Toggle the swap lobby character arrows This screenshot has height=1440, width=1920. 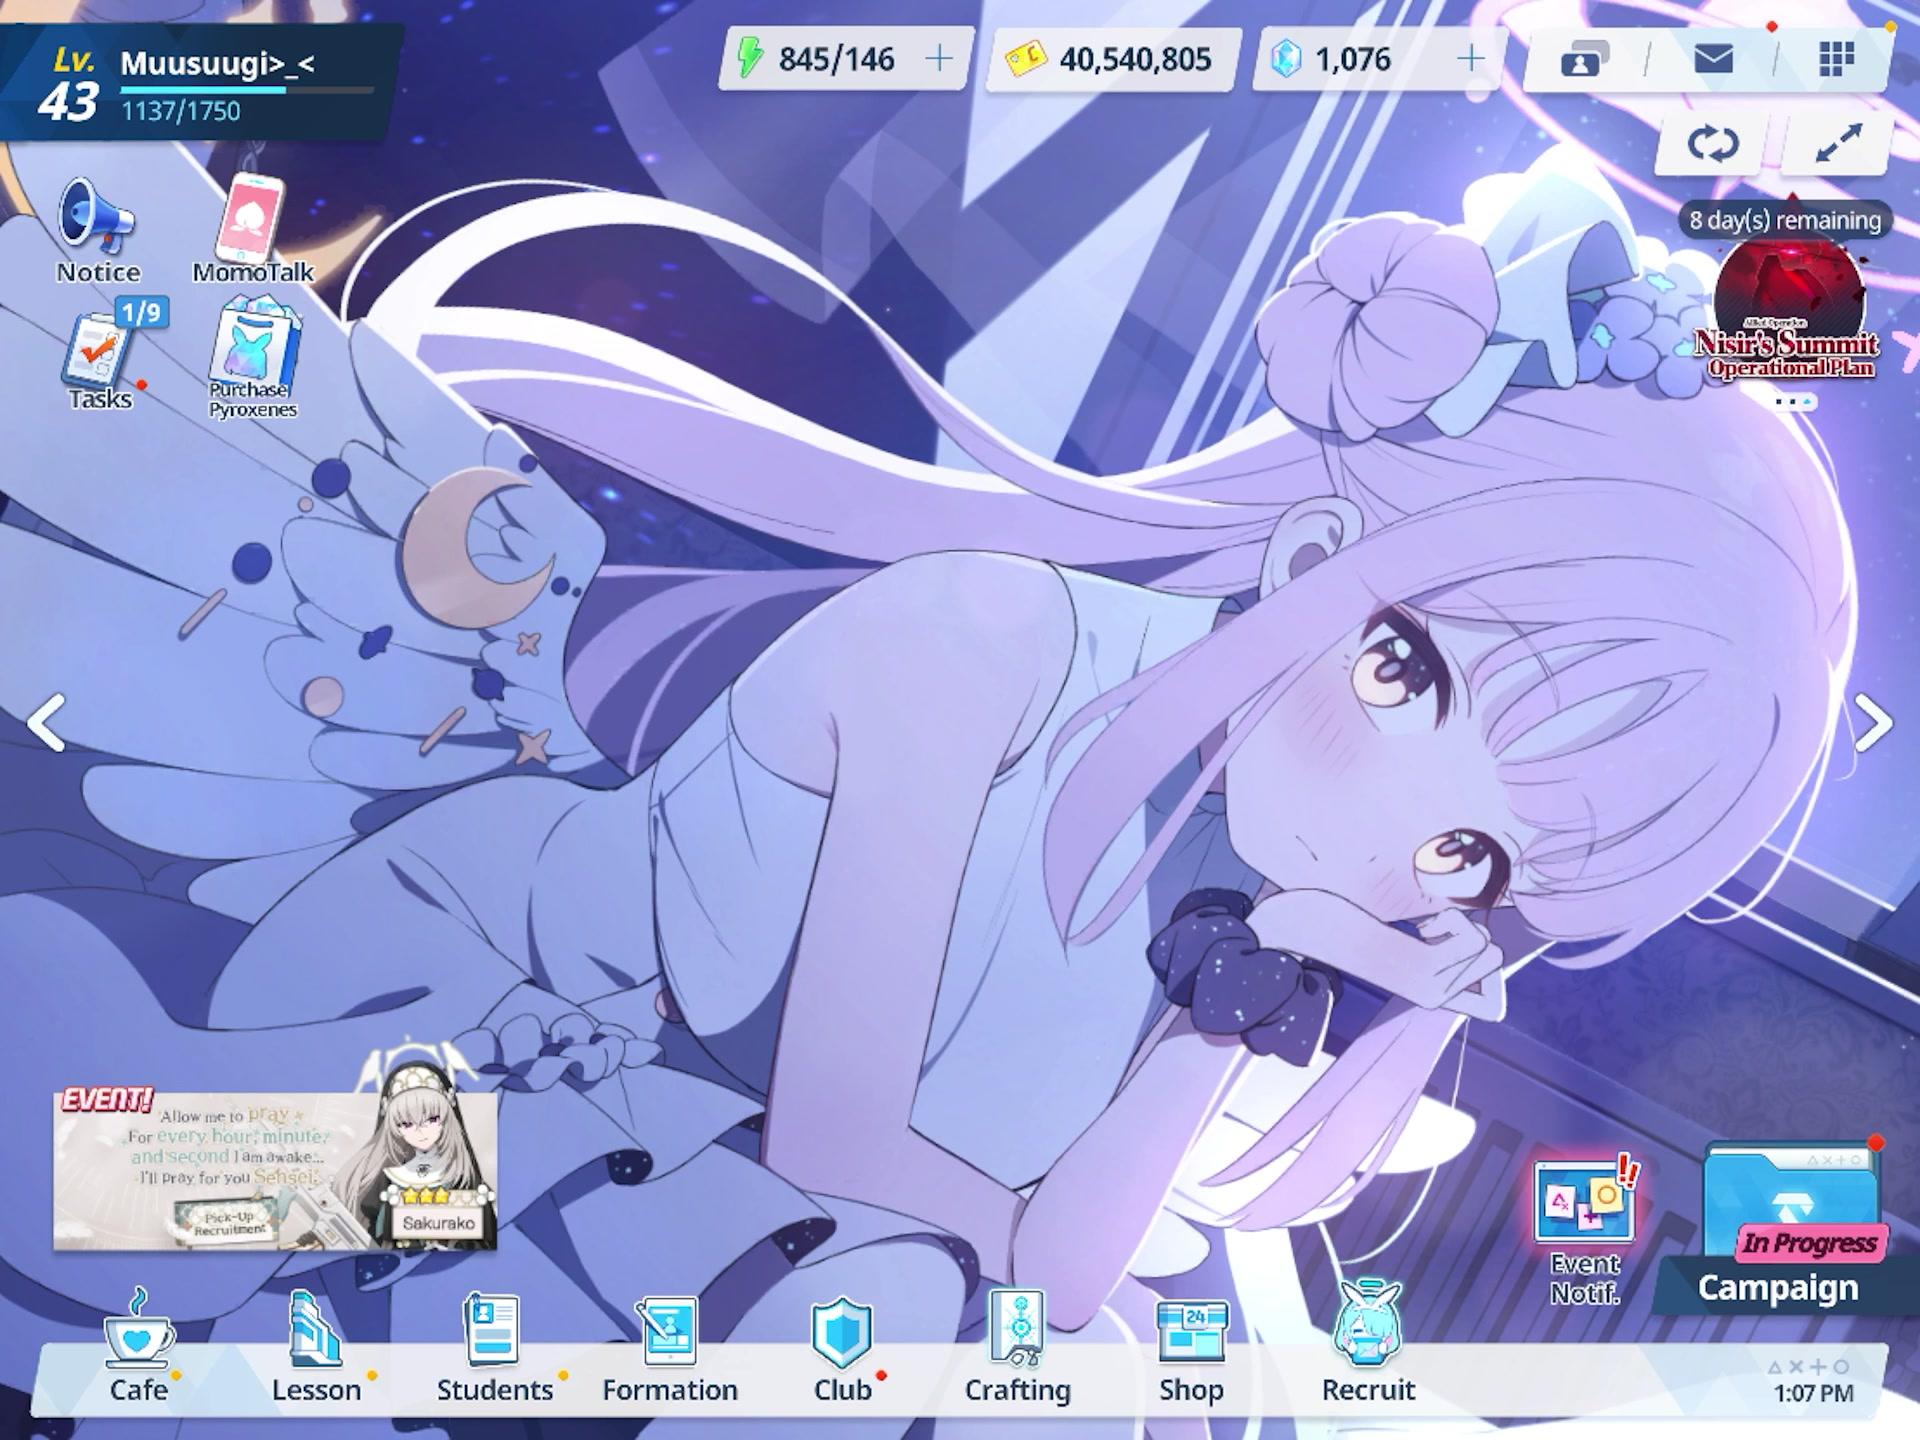point(1712,144)
